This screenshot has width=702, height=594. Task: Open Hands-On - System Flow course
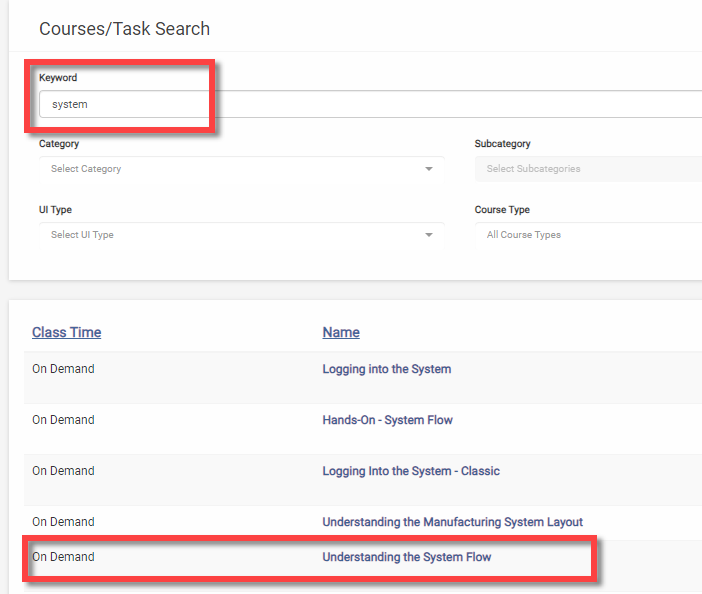[x=388, y=420]
